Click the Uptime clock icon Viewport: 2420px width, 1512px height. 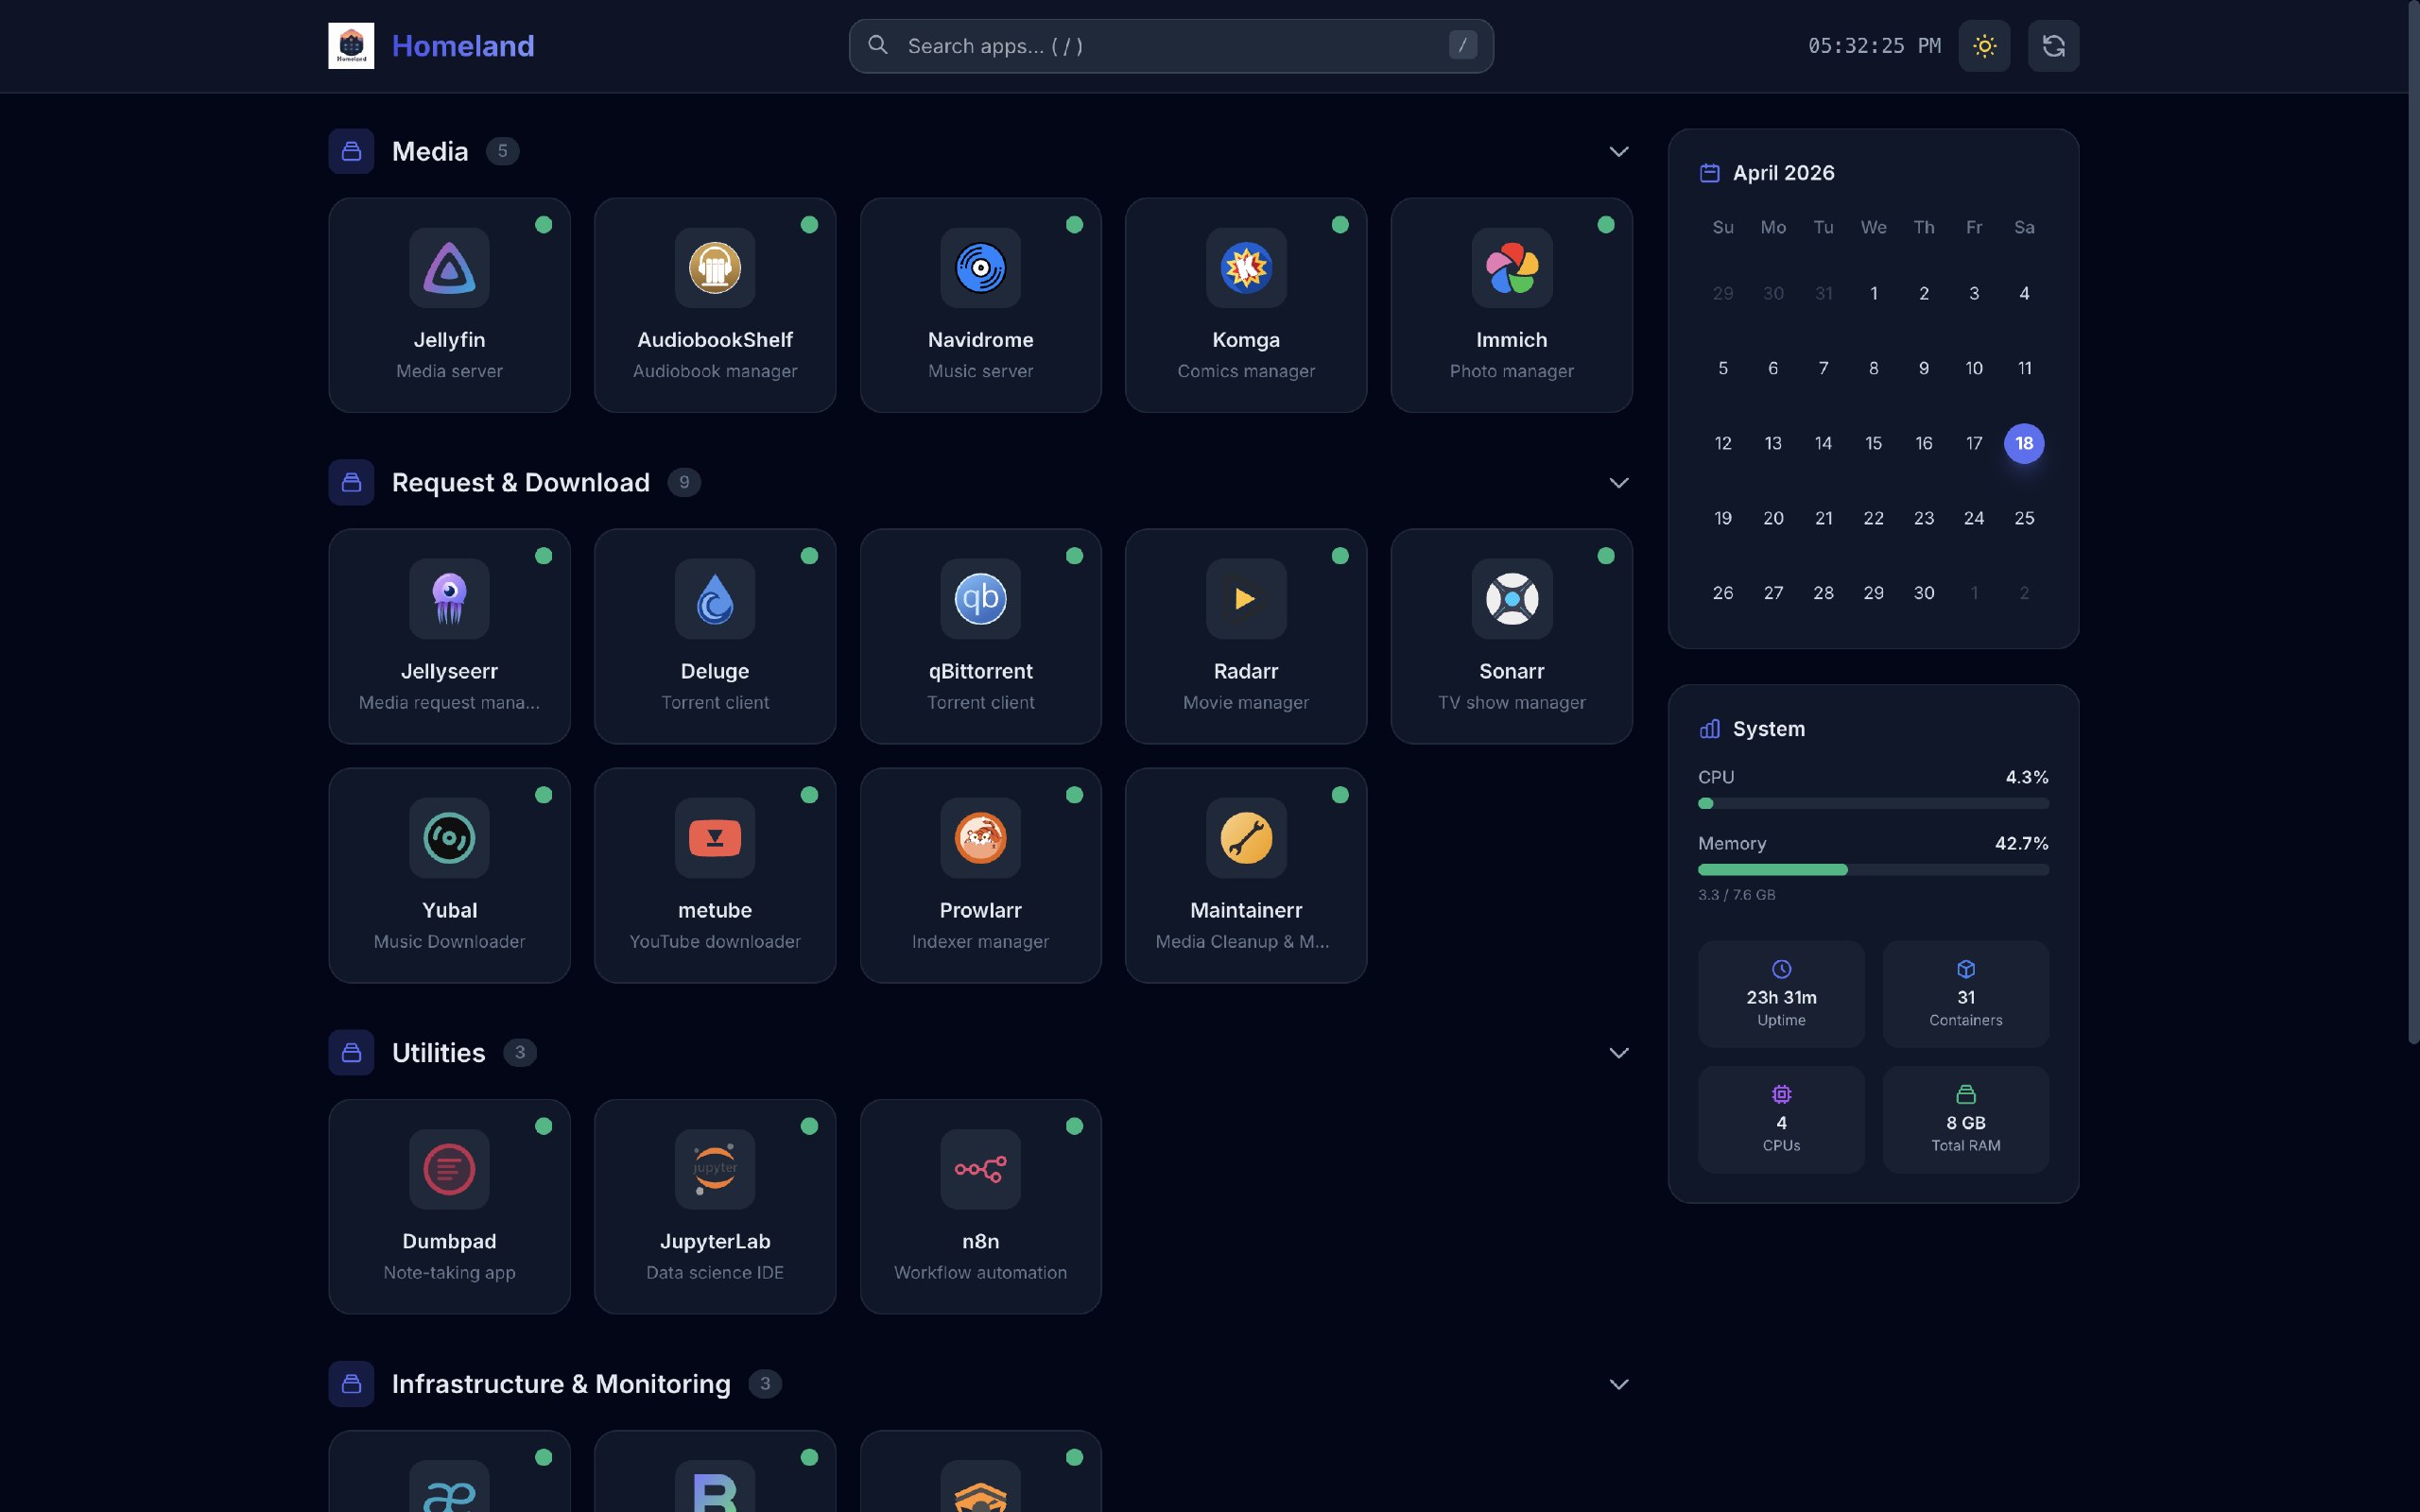pos(1781,969)
